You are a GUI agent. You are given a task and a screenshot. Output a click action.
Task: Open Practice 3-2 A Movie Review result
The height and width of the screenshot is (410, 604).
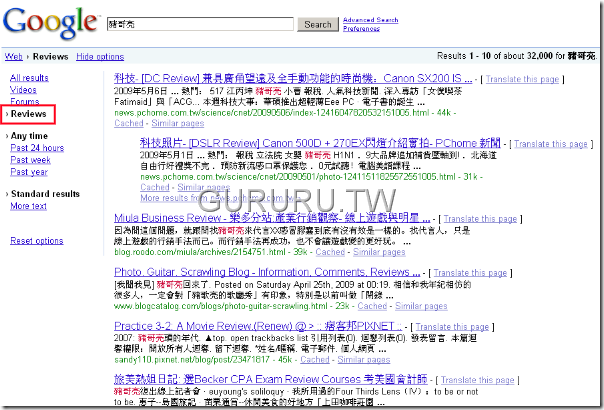tap(258, 326)
